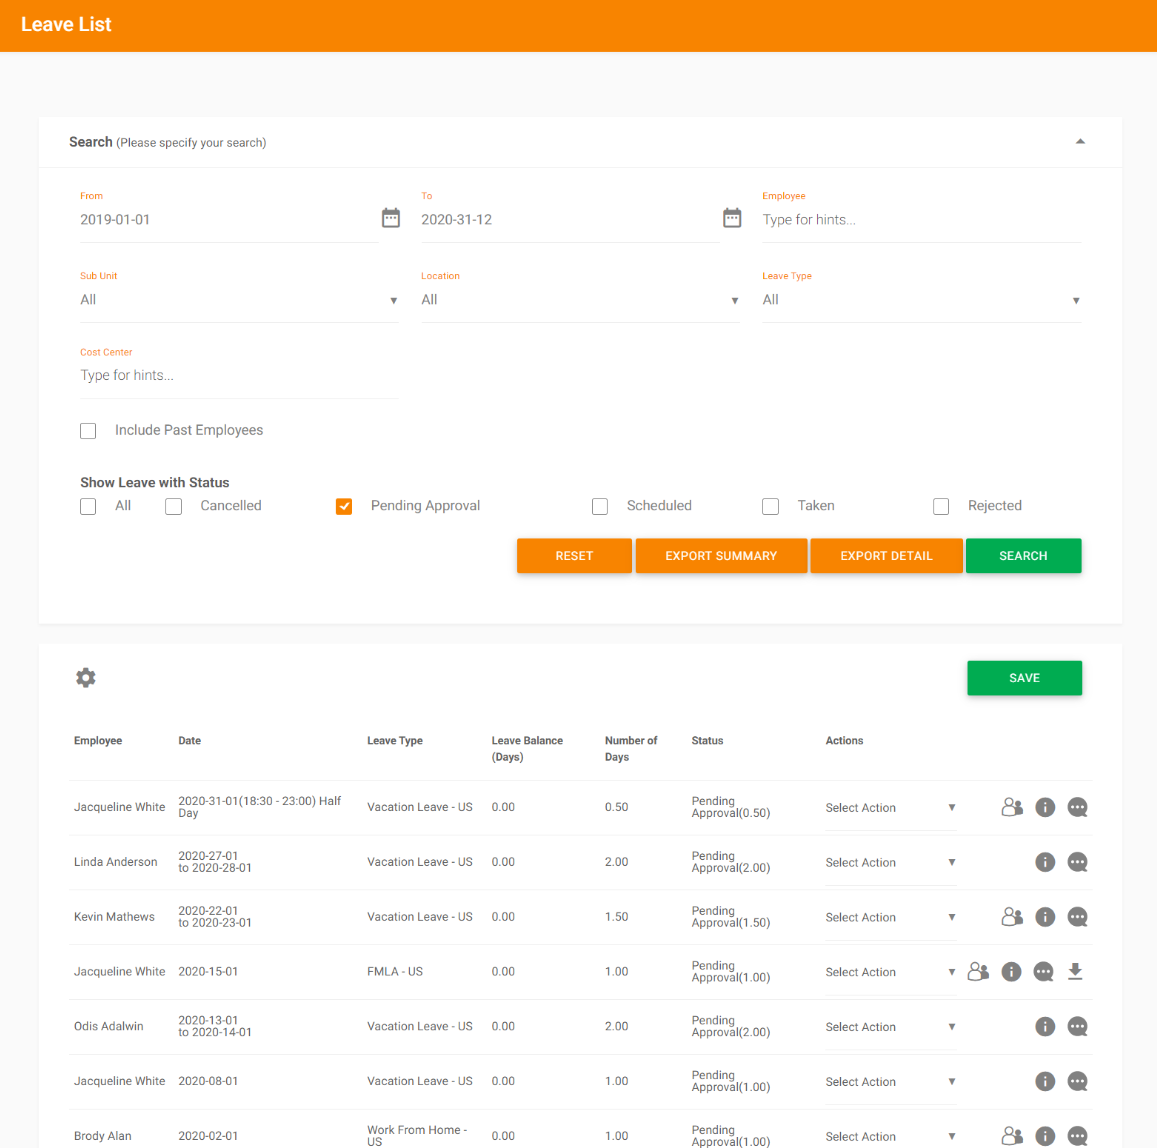This screenshot has width=1157, height=1148.
Task: Focus the Employee hints input field
Action: [922, 220]
